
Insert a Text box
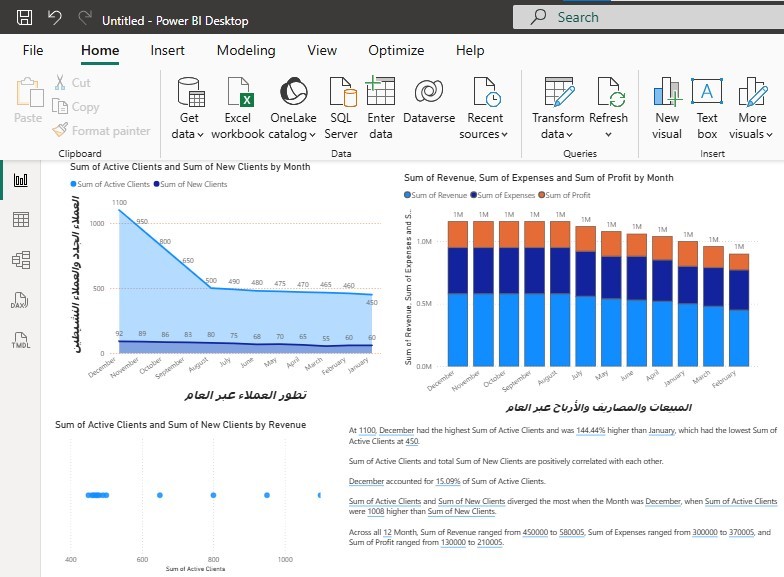click(x=707, y=109)
